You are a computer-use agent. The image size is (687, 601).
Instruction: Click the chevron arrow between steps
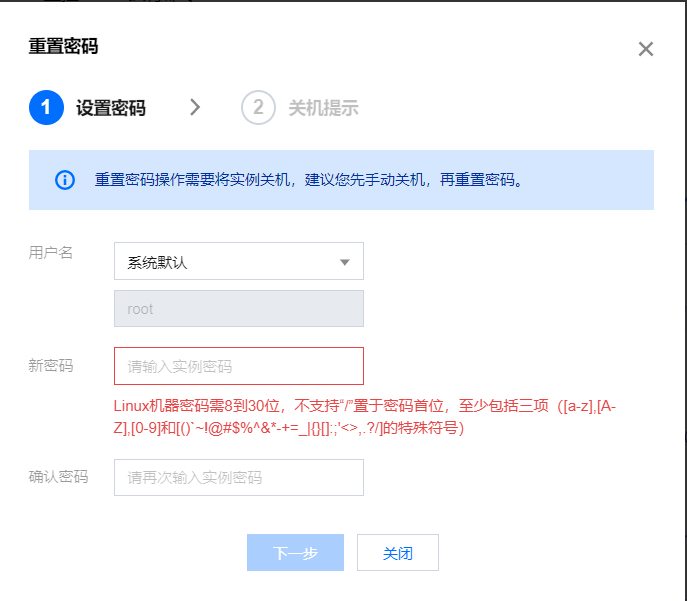(x=195, y=107)
